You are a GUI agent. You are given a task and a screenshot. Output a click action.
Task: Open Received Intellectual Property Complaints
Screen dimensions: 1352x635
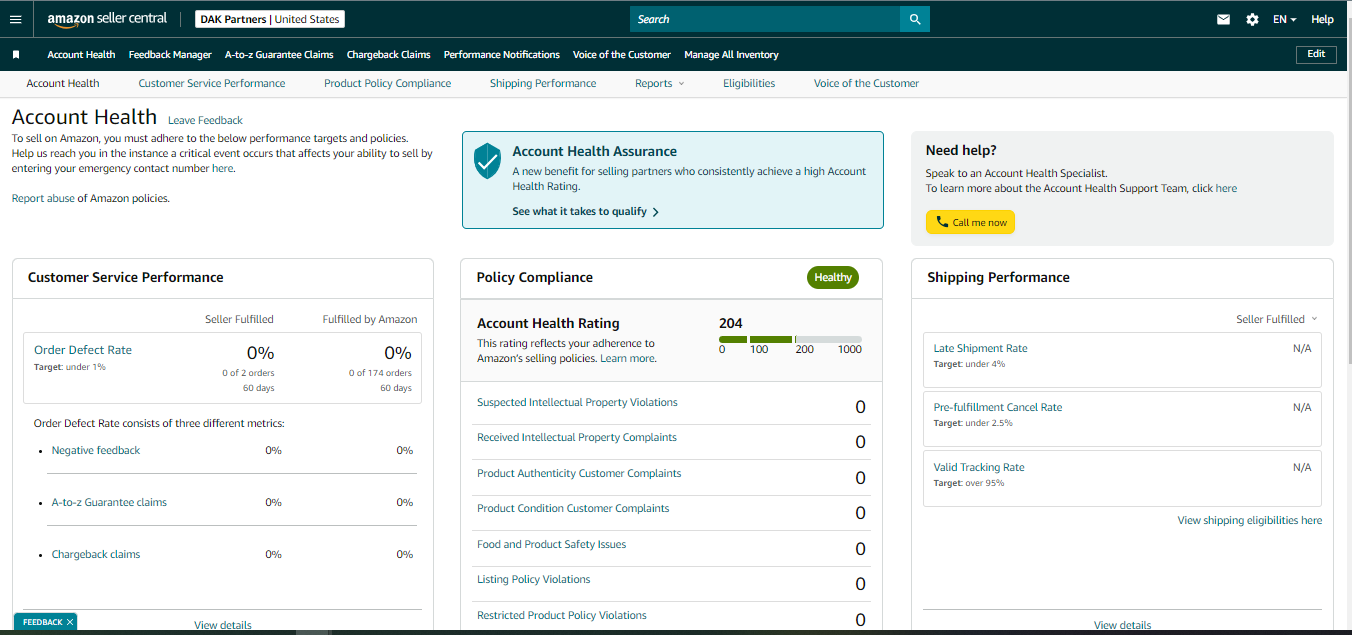577,438
